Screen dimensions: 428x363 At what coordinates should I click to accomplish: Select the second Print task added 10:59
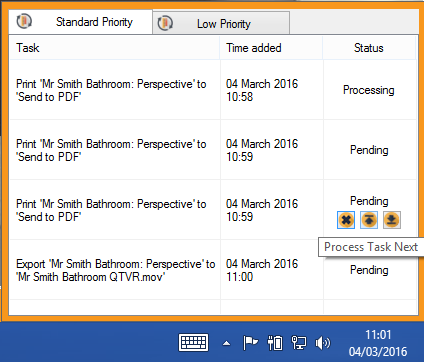[213, 210]
